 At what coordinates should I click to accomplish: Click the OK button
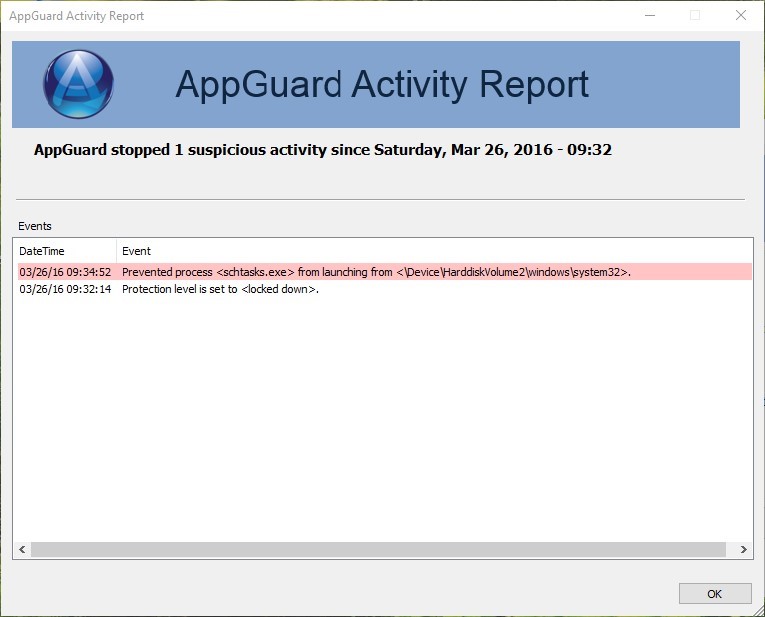(x=715, y=594)
